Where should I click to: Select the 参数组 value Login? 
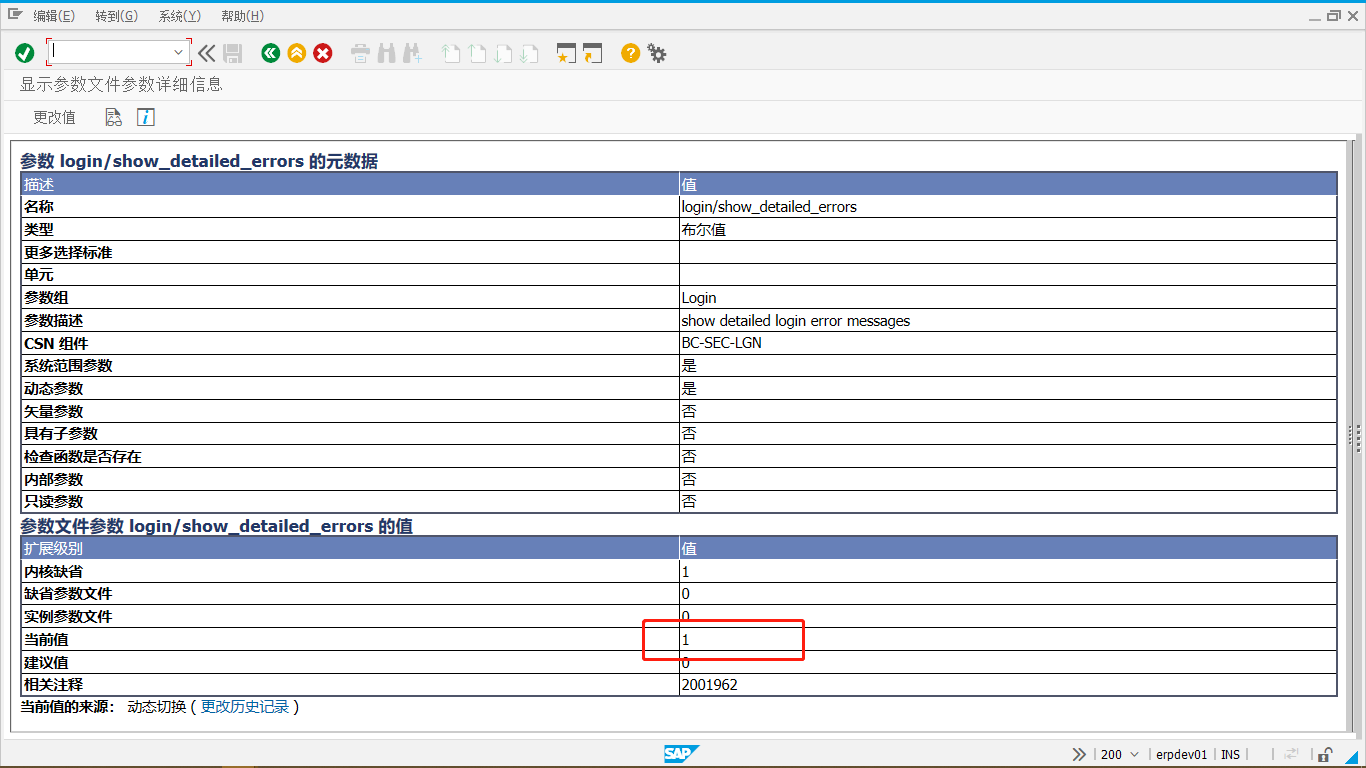(699, 298)
